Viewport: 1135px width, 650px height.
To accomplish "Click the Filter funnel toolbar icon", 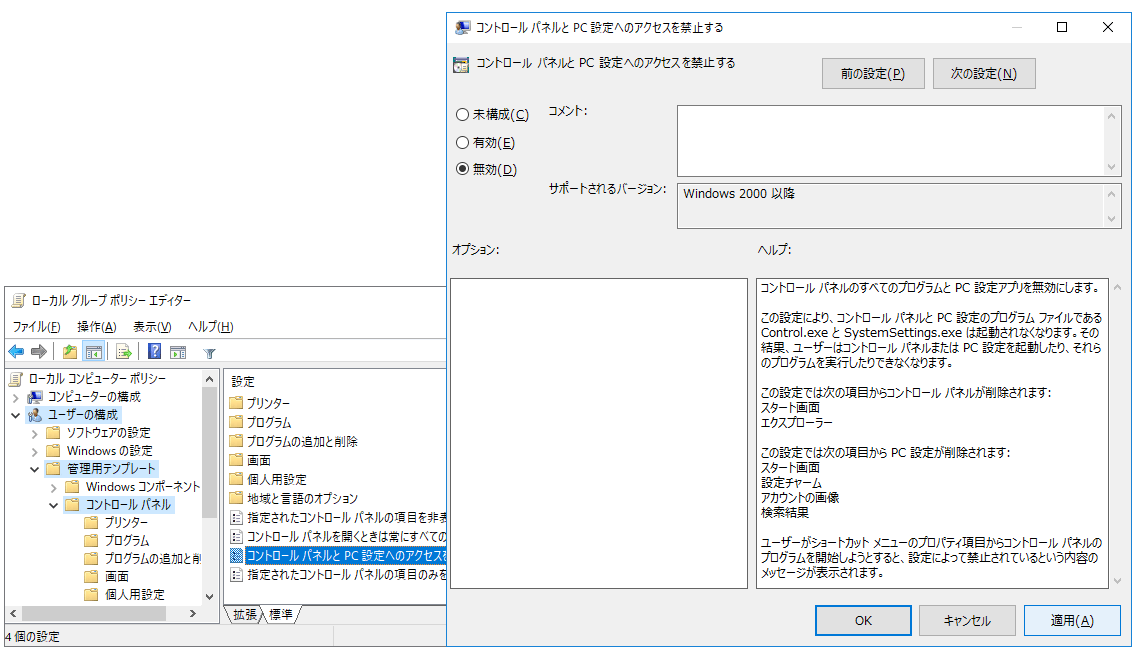I will [209, 353].
